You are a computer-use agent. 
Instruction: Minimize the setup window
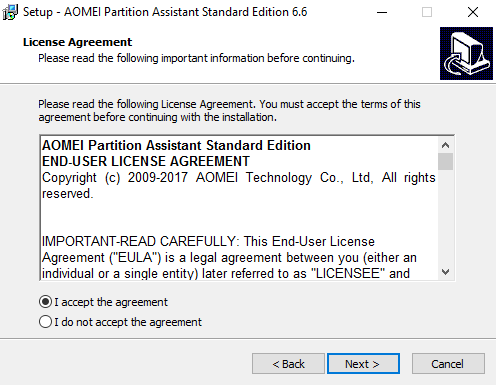point(382,12)
